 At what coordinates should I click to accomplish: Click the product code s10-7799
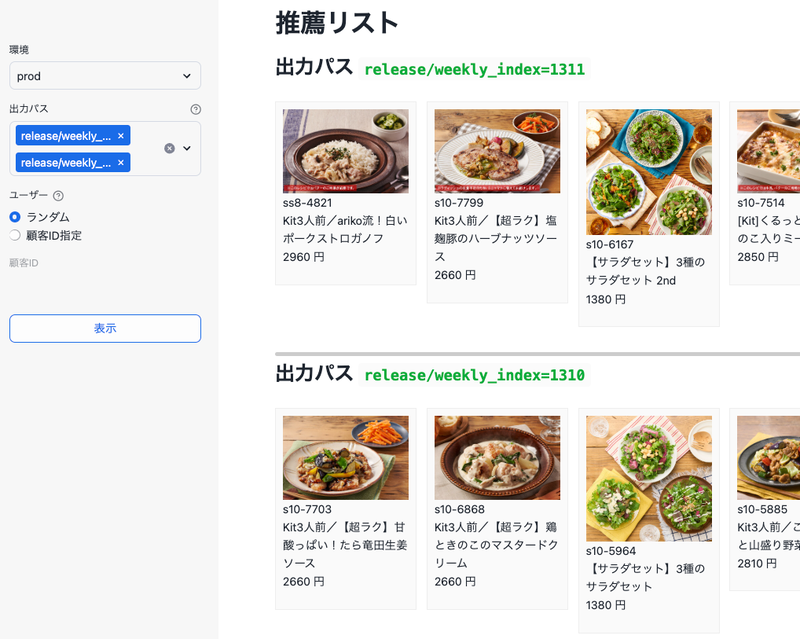(x=459, y=203)
